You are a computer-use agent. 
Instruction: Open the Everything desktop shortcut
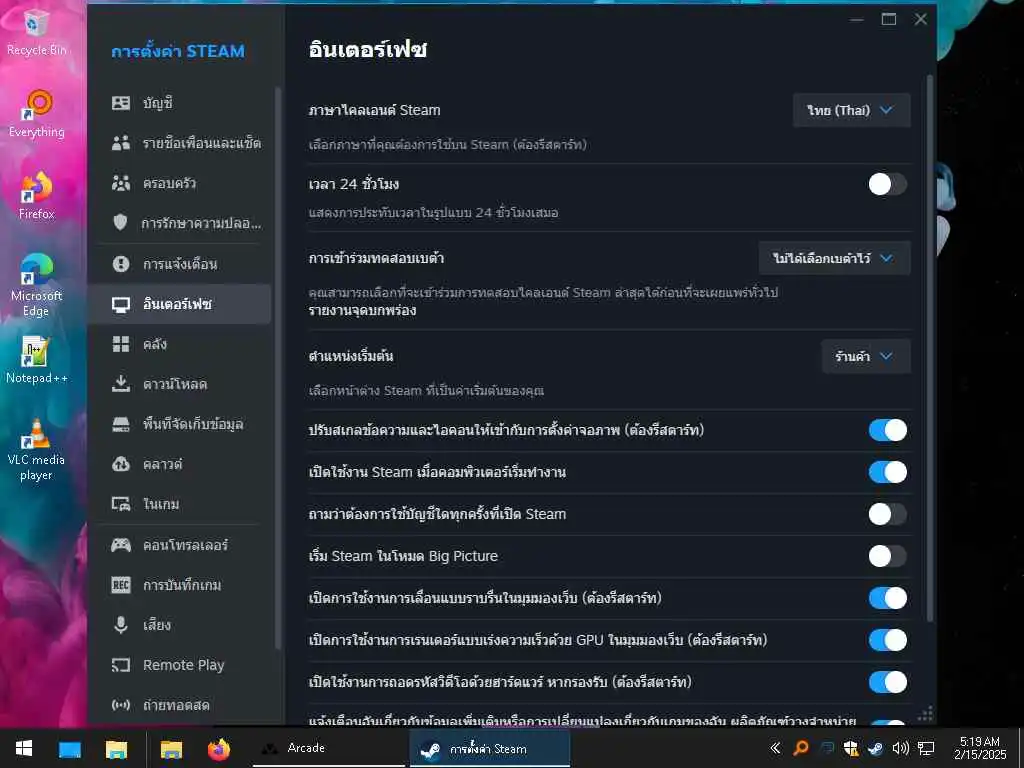click(x=36, y=114)
